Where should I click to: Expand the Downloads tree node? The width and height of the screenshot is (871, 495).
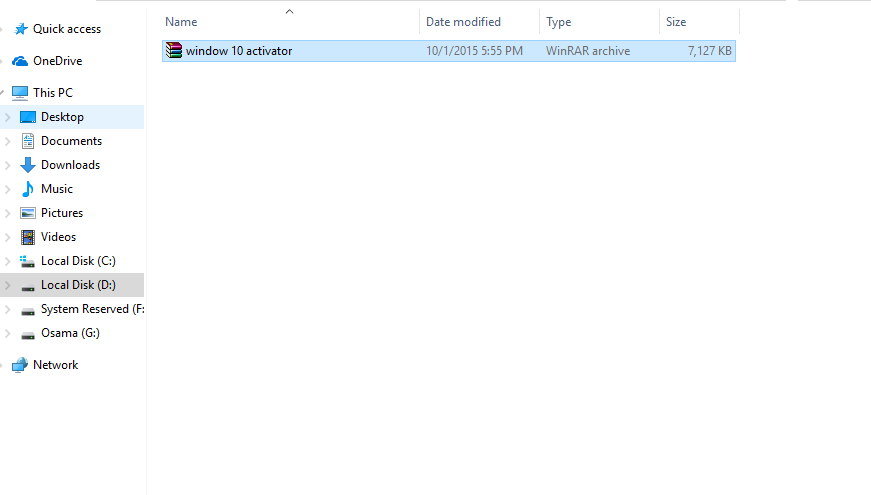click(x=8, y=165)
